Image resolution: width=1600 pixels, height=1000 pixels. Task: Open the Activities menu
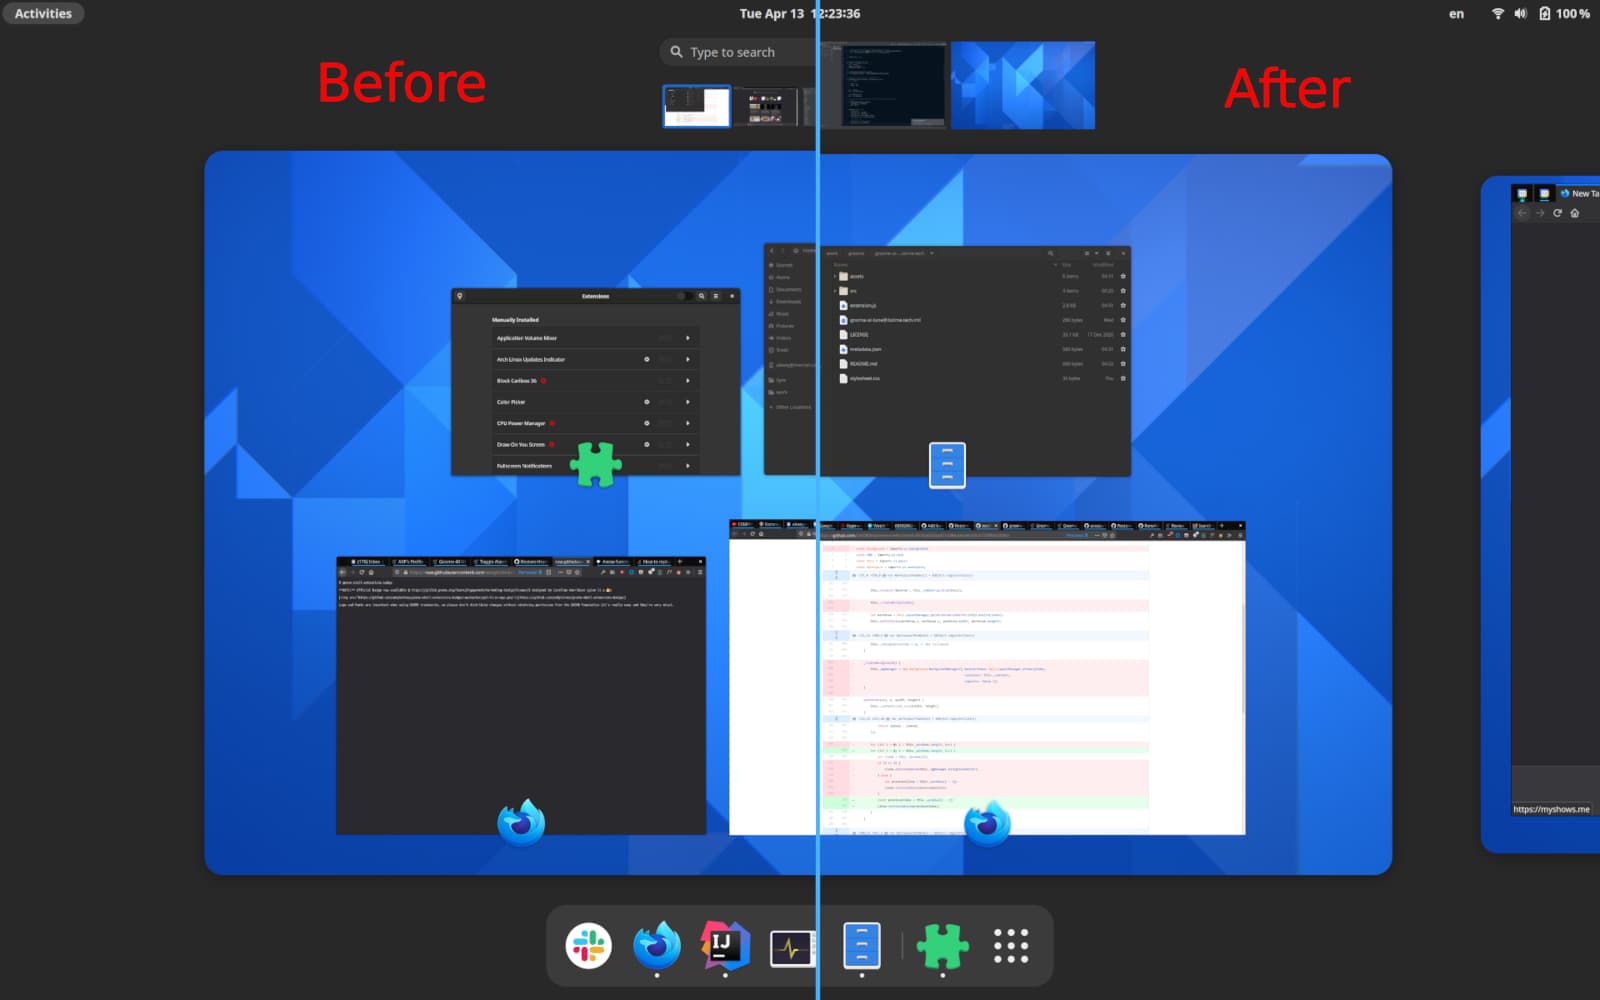(43, 13)
